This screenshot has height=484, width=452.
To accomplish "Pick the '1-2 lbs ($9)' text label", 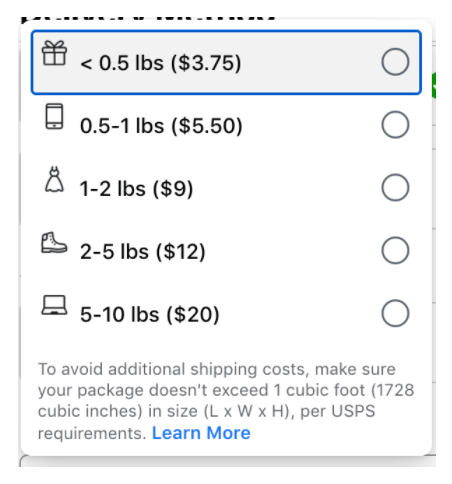I will pyautogui.click(x=136, y=189).
